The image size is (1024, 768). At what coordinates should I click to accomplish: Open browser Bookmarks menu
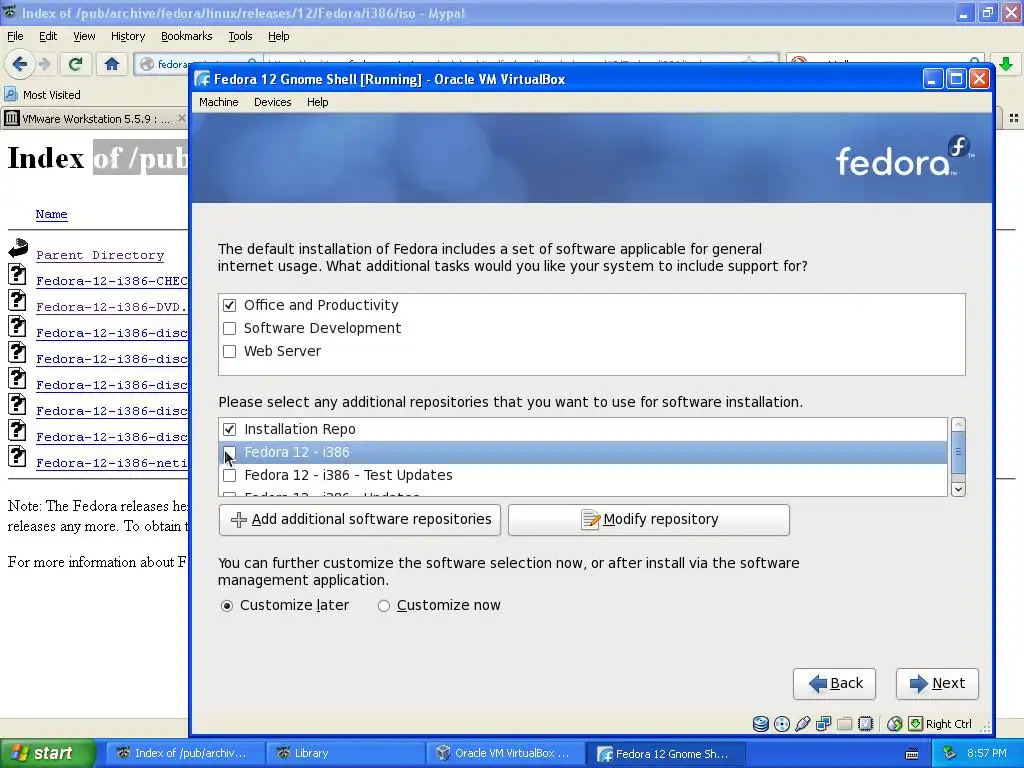point(186,36)
